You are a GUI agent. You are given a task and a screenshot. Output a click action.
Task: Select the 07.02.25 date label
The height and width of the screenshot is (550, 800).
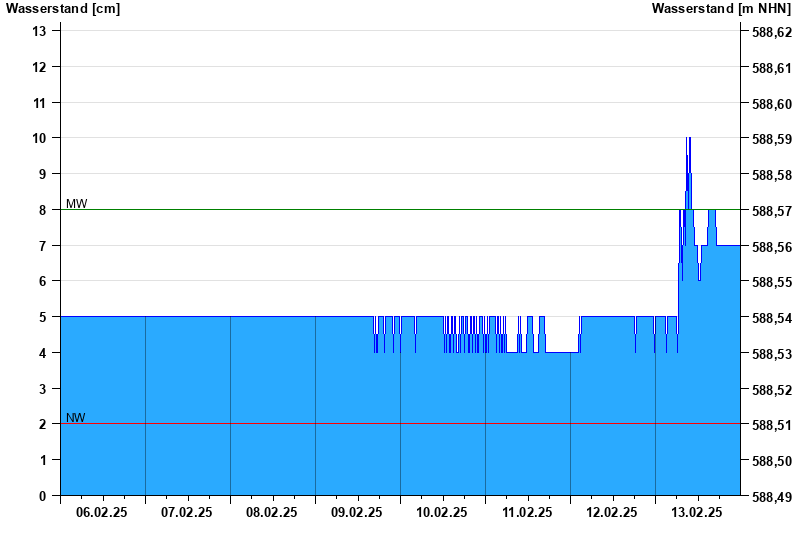click(x=187, y=512)
